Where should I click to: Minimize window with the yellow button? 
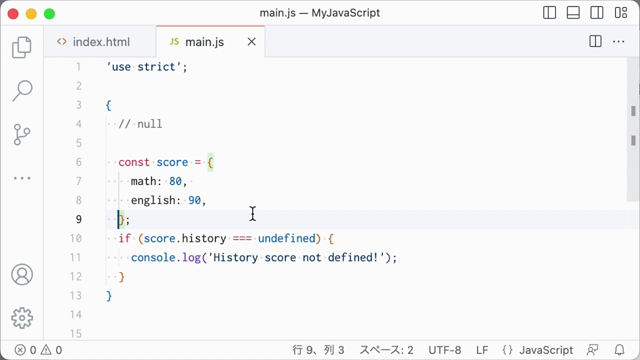tap(31, 13)
